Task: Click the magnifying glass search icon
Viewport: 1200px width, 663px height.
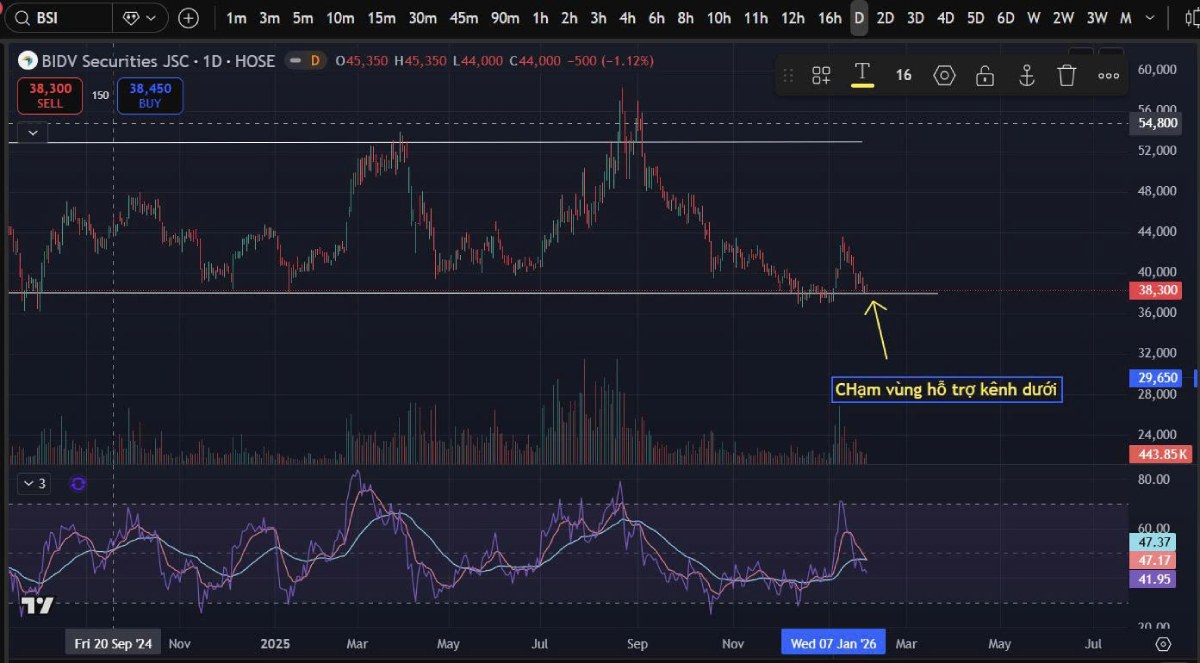Action: pos(20,17)
